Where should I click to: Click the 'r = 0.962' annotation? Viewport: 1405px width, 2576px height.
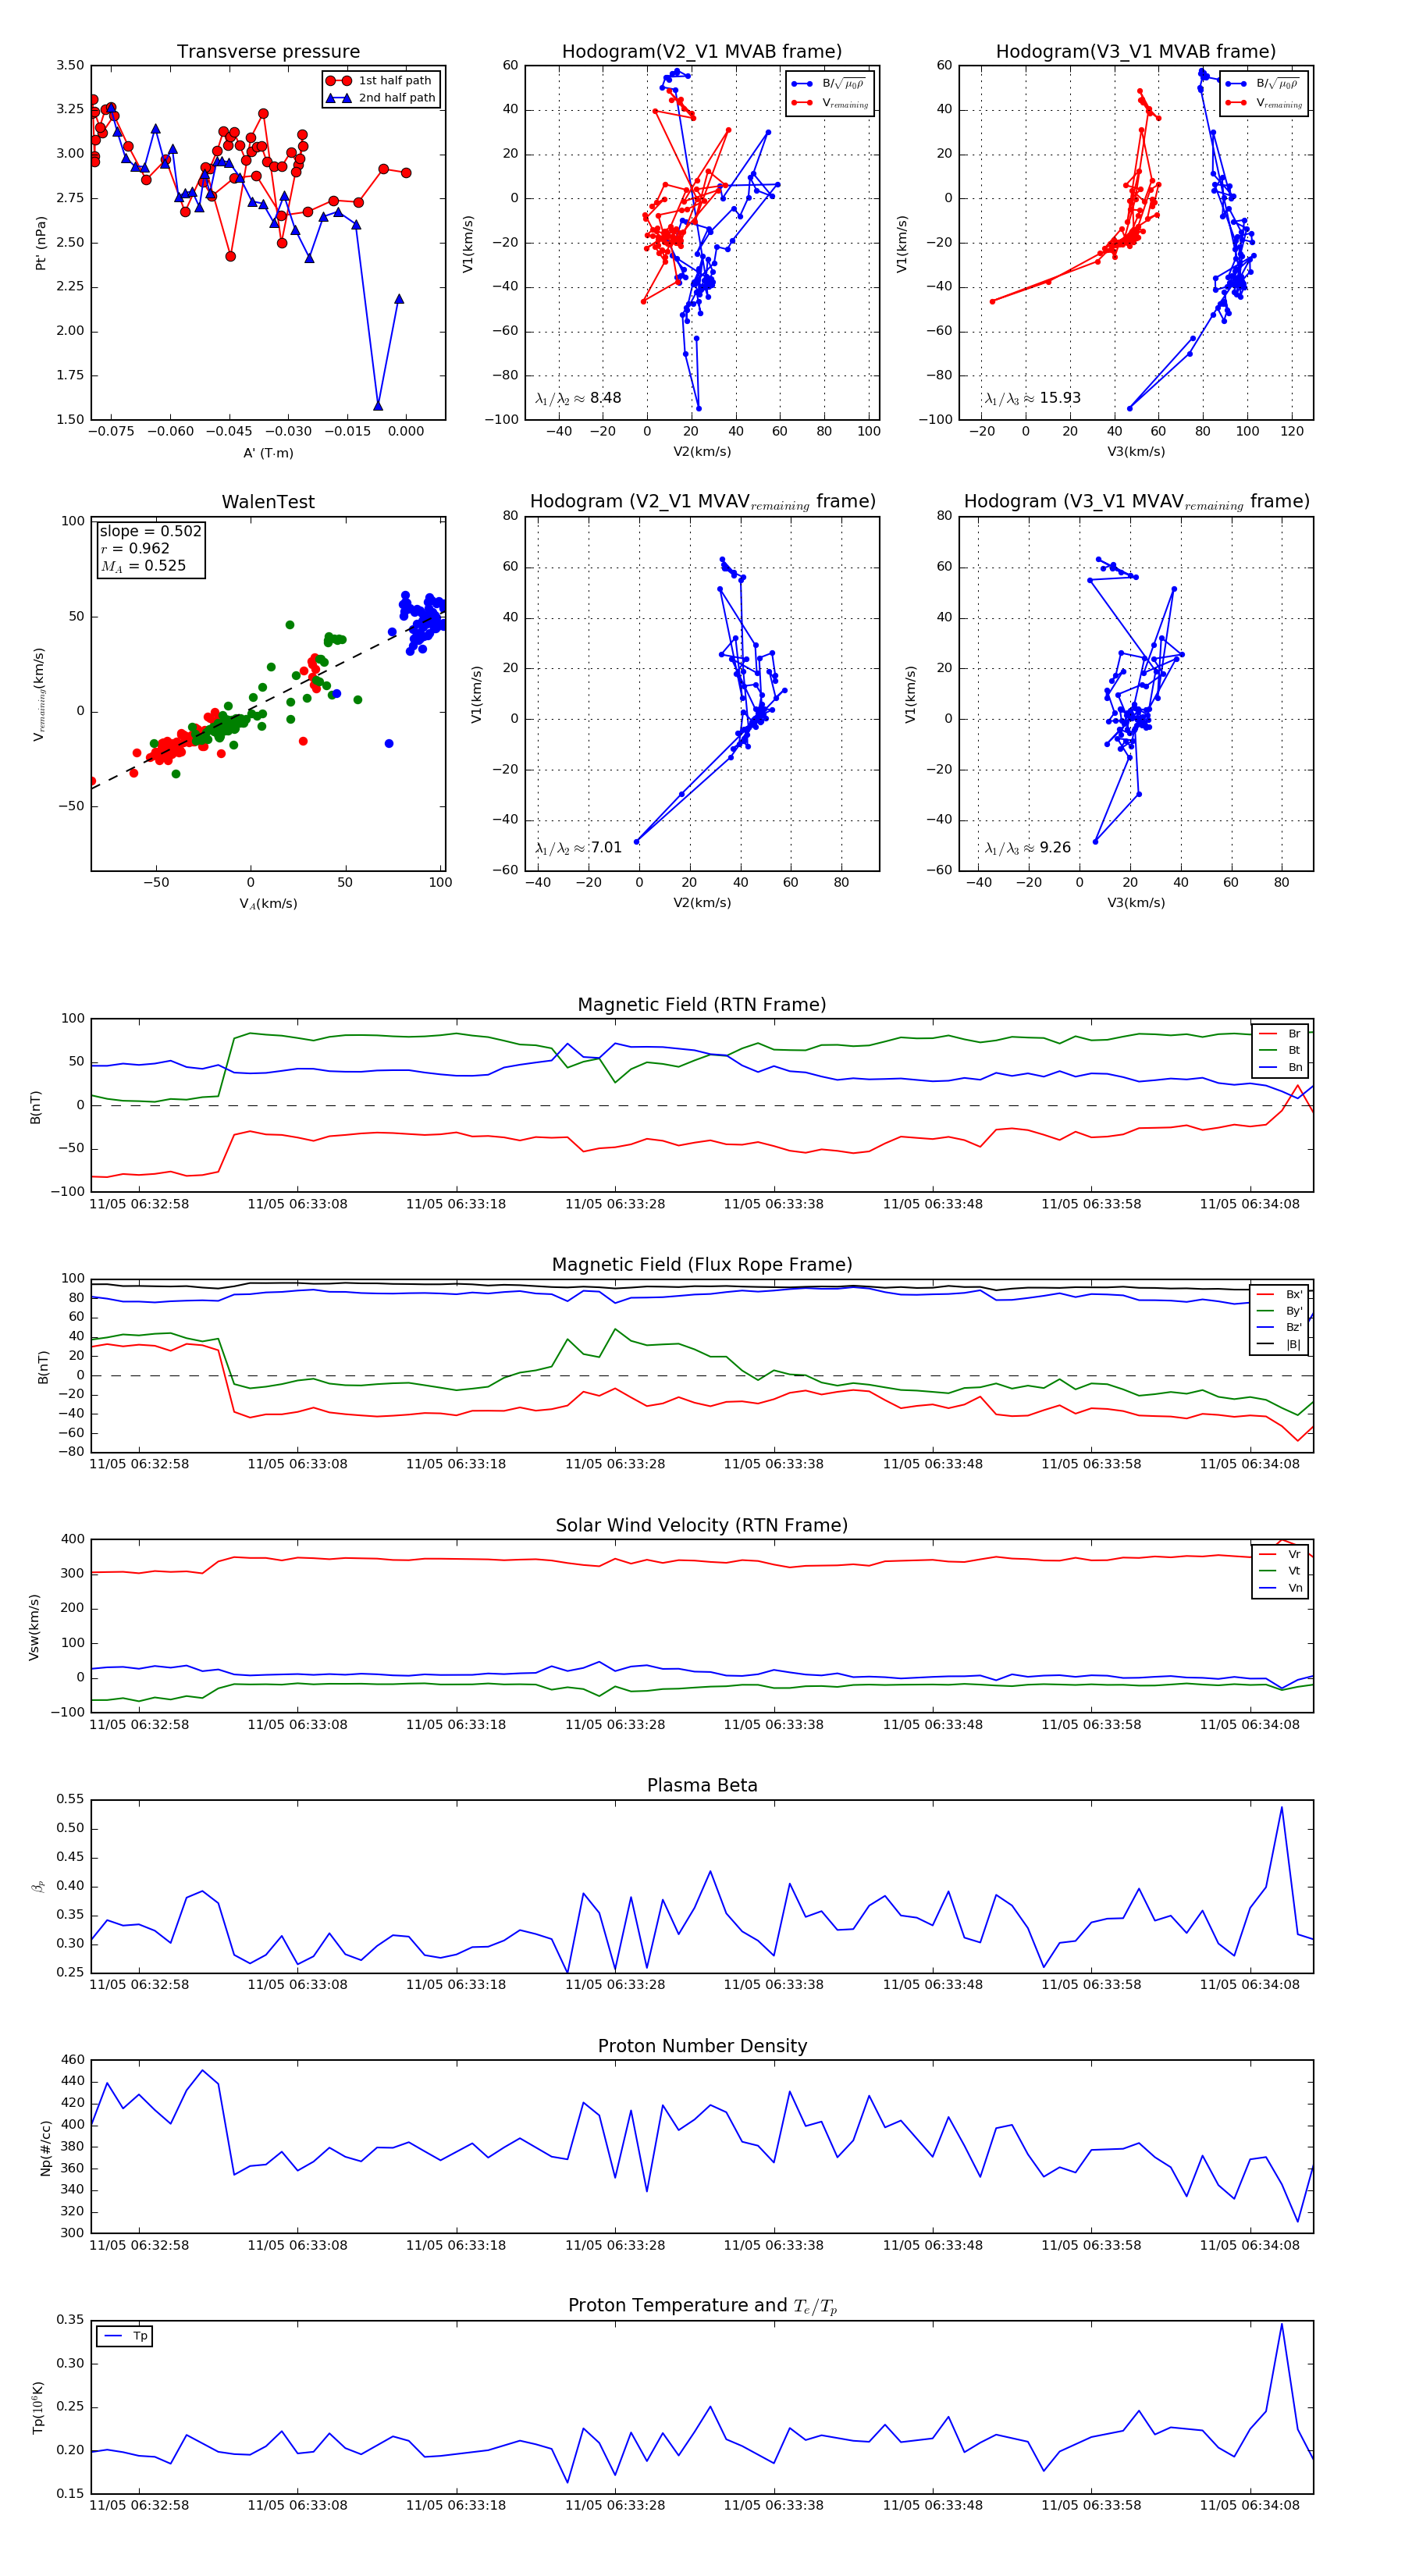(x=135, y=548)
